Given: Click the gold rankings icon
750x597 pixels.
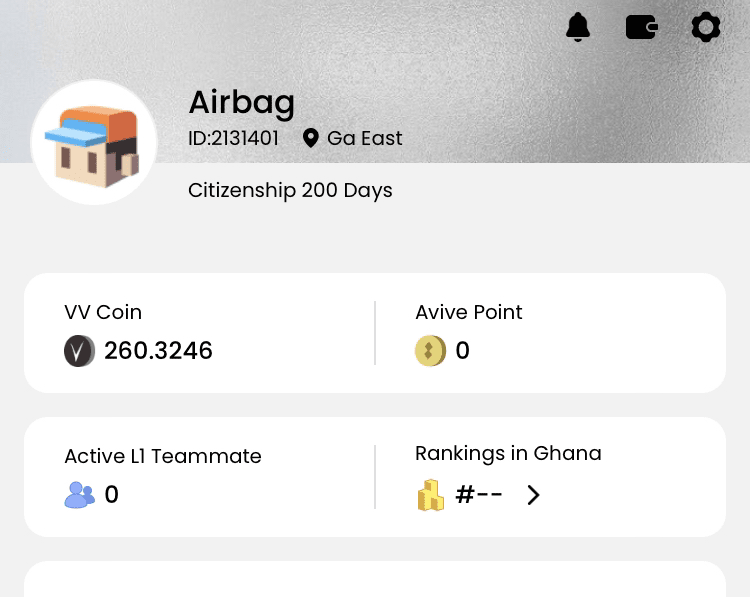Looking at the screenshot, I should point(430,494).
